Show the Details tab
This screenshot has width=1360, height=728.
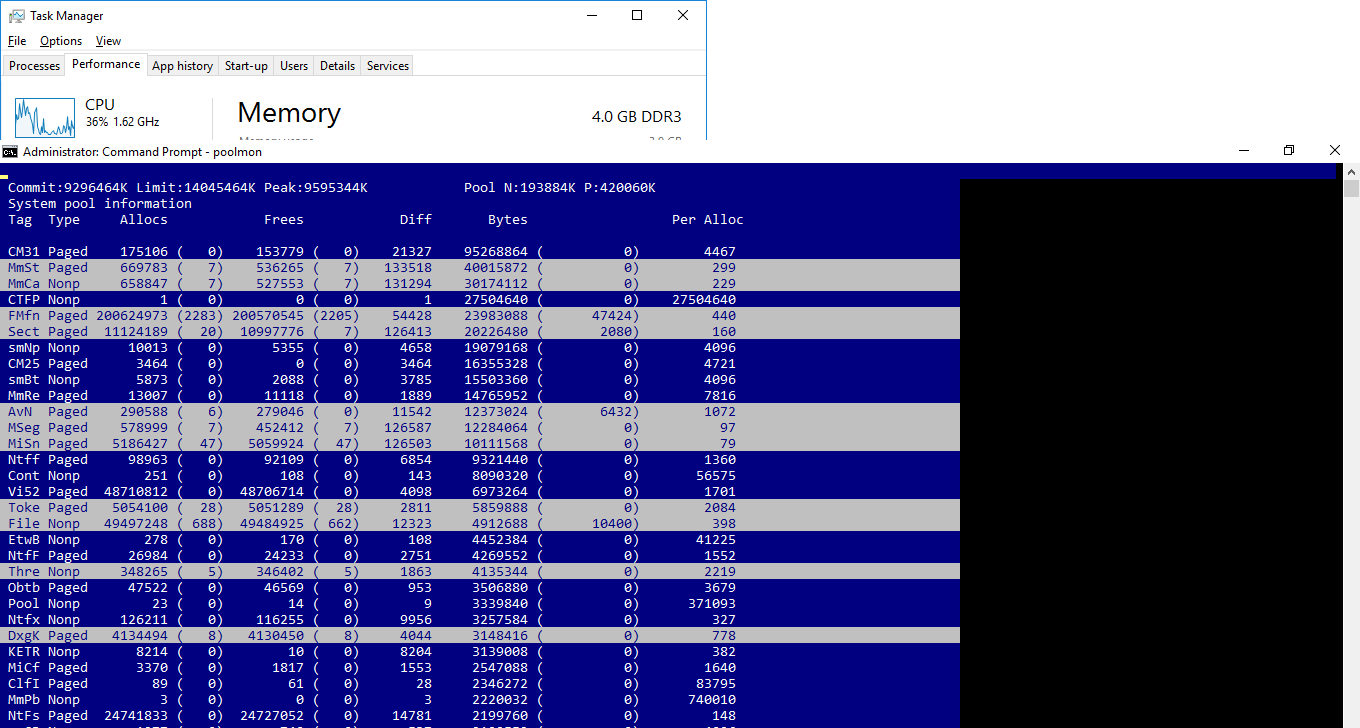(337, 66)
